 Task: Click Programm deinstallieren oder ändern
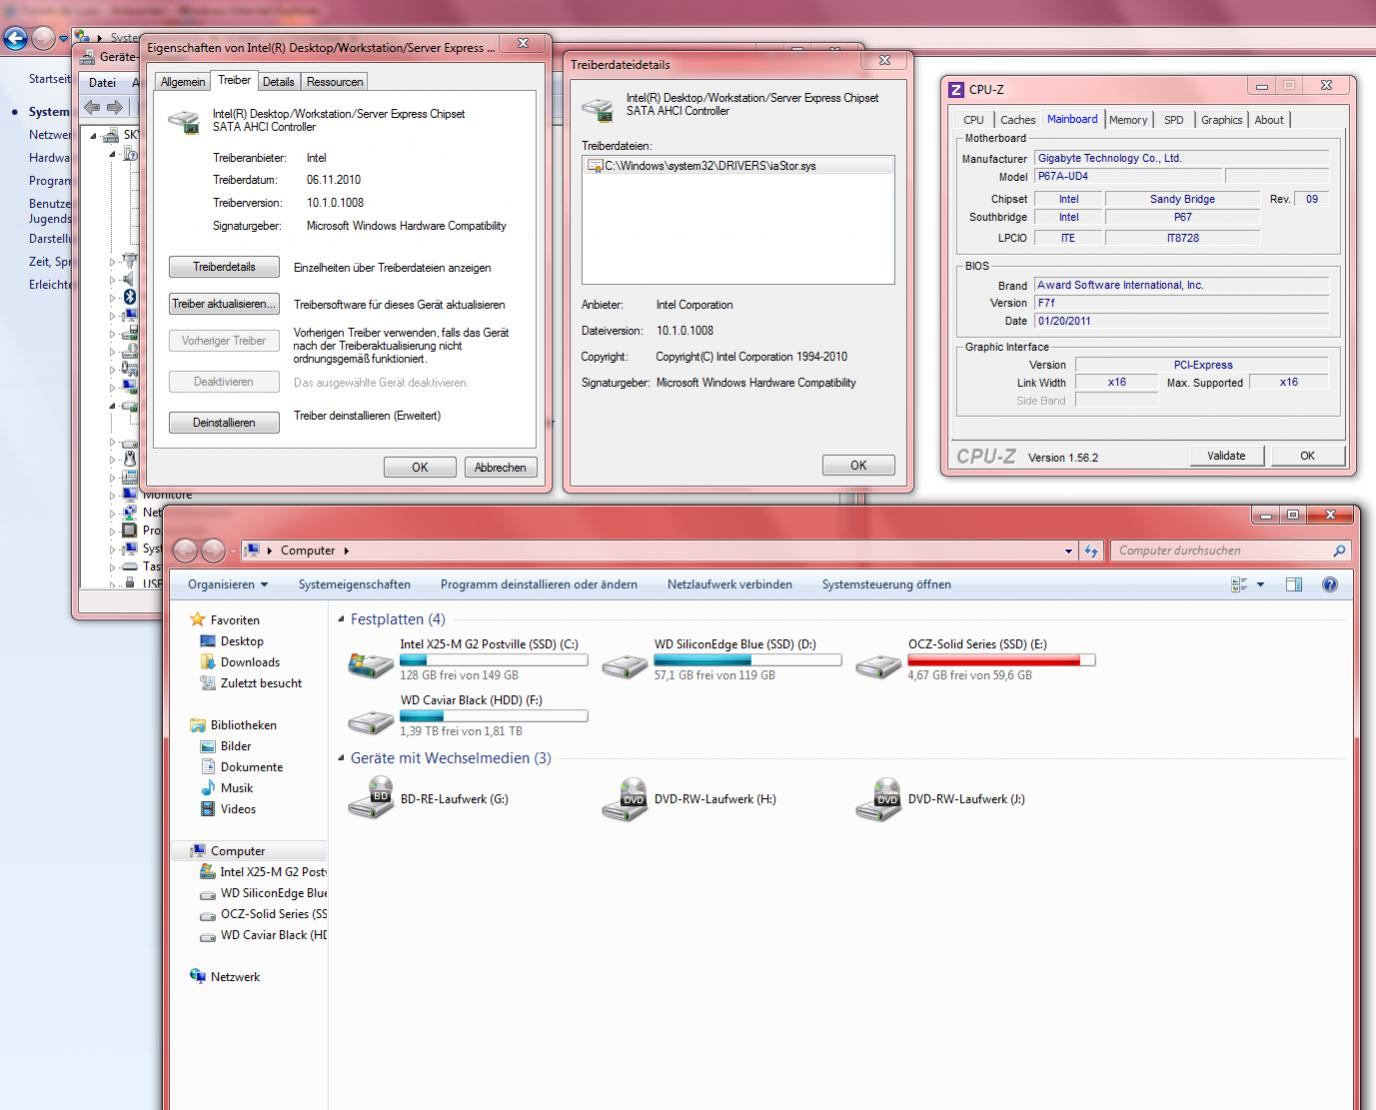click(x=539, y=584)
